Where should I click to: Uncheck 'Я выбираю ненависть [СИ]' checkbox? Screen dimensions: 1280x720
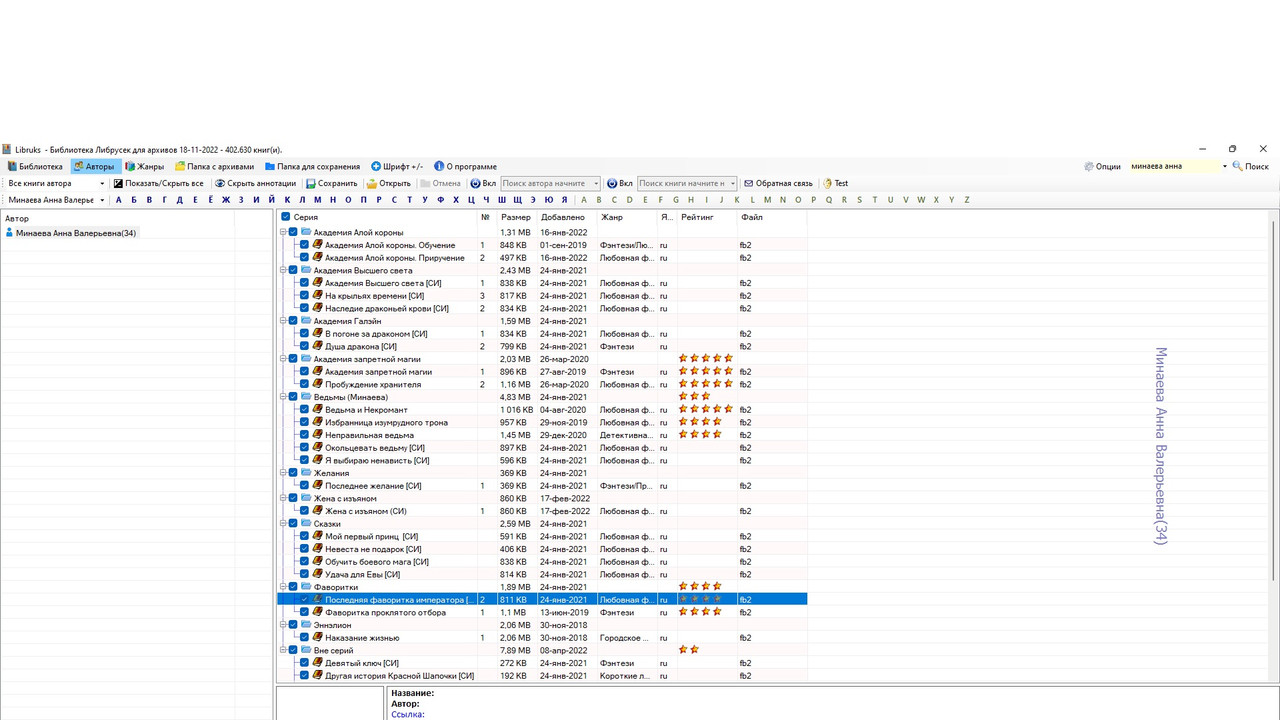305,460
